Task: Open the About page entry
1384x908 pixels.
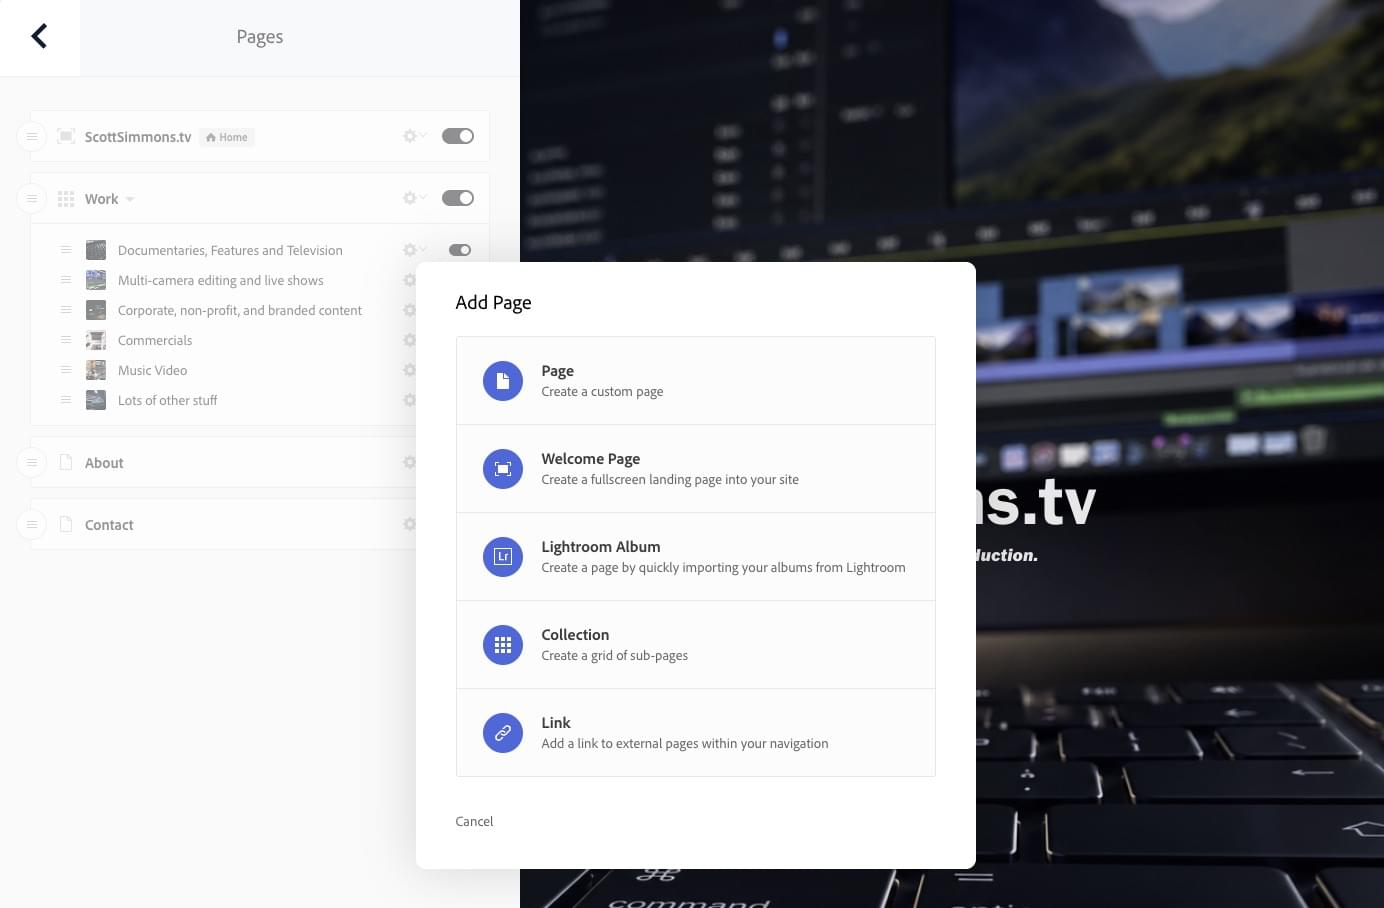Action: [104, 463]
